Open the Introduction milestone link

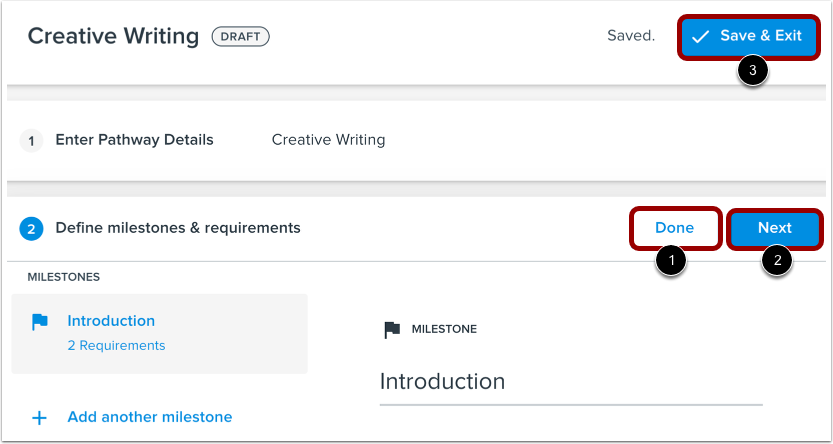pyautogui.click(x=111, y=321)
